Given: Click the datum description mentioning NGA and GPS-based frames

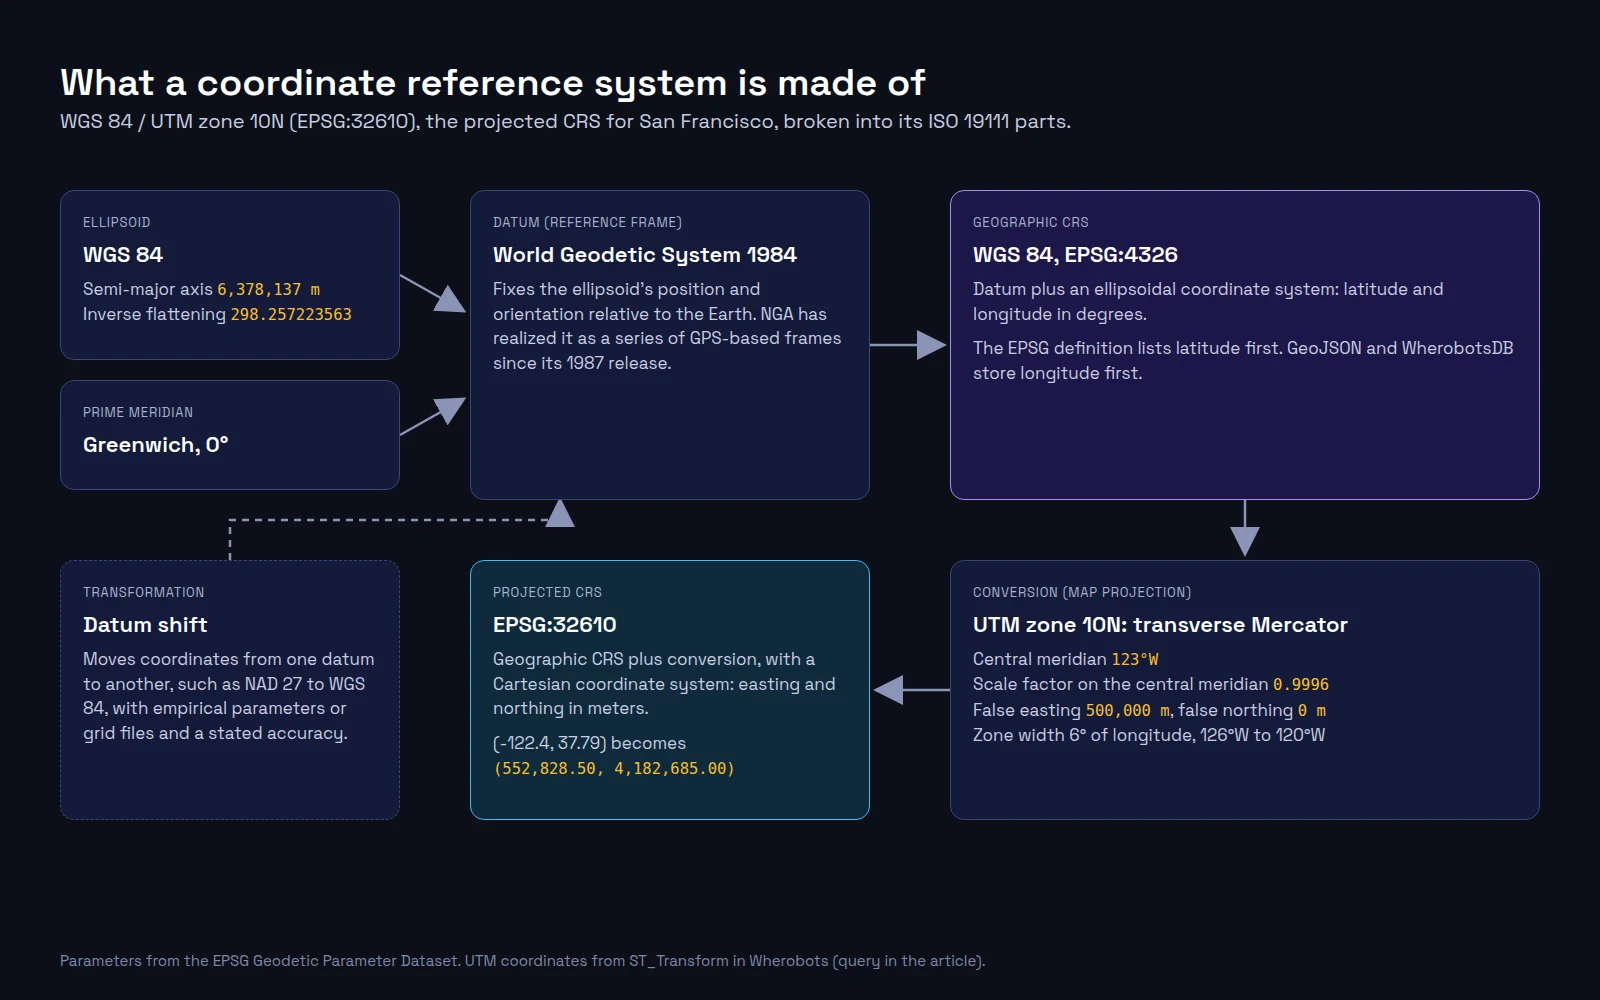Looking at the screenshot, I should [x=667, y=326].
